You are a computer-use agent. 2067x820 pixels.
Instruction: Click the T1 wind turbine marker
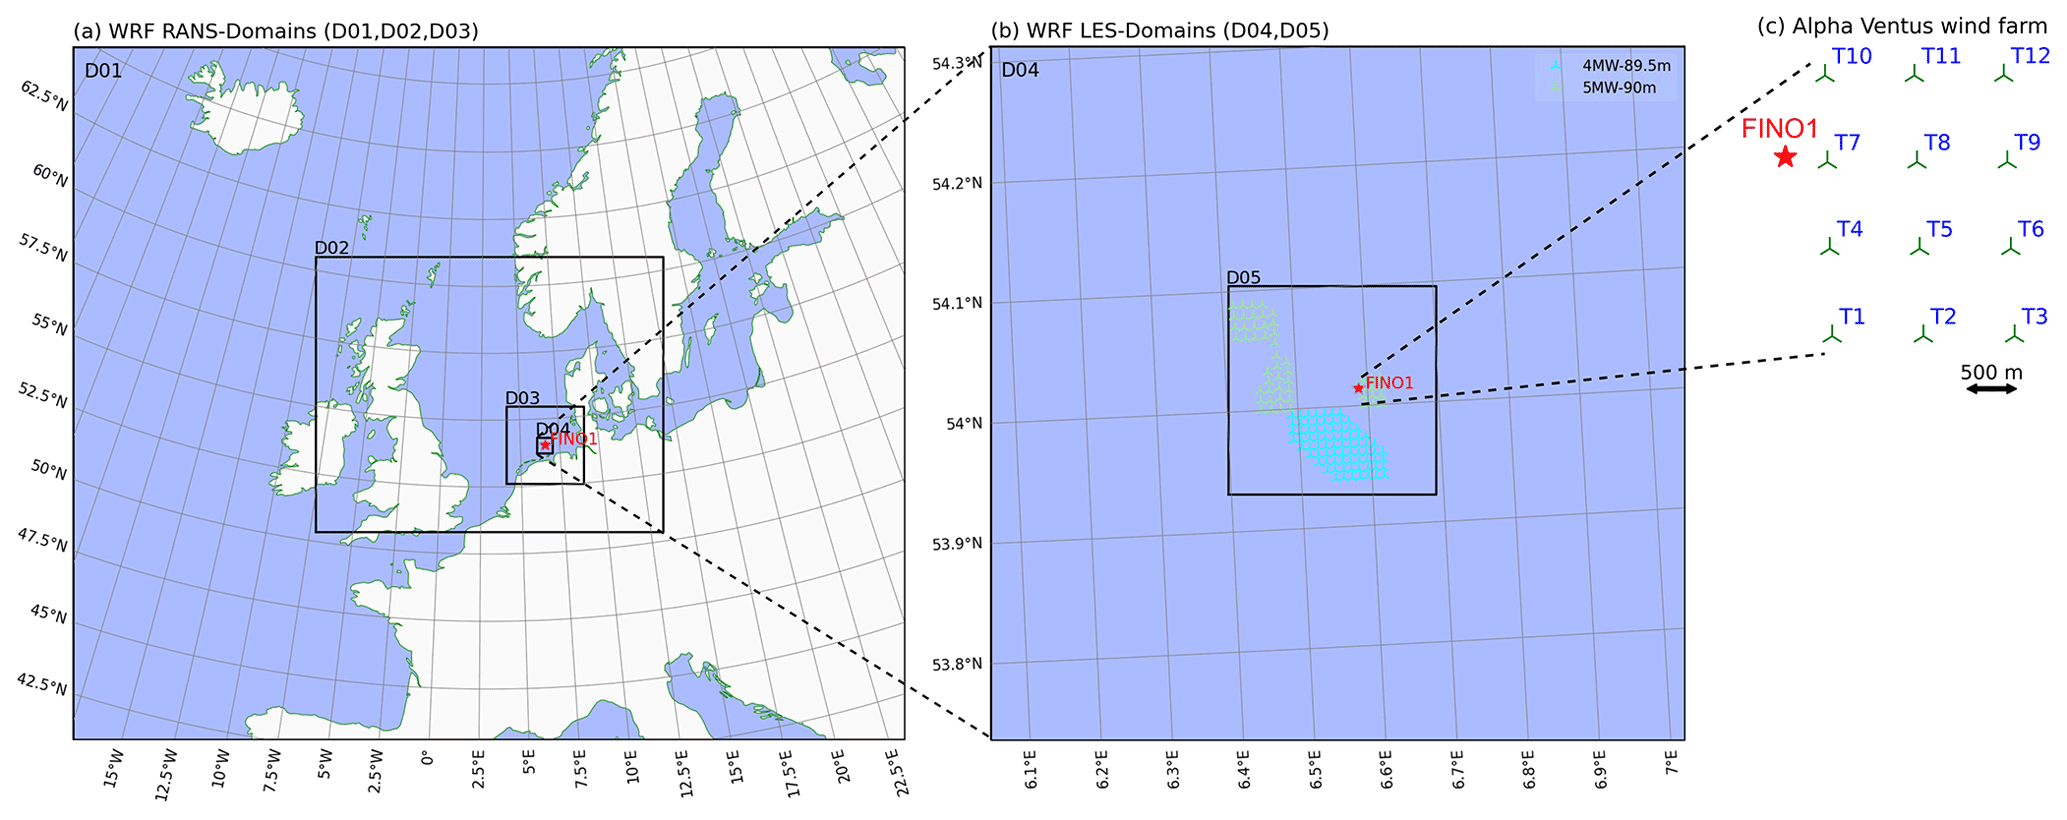coord(1830,334)
